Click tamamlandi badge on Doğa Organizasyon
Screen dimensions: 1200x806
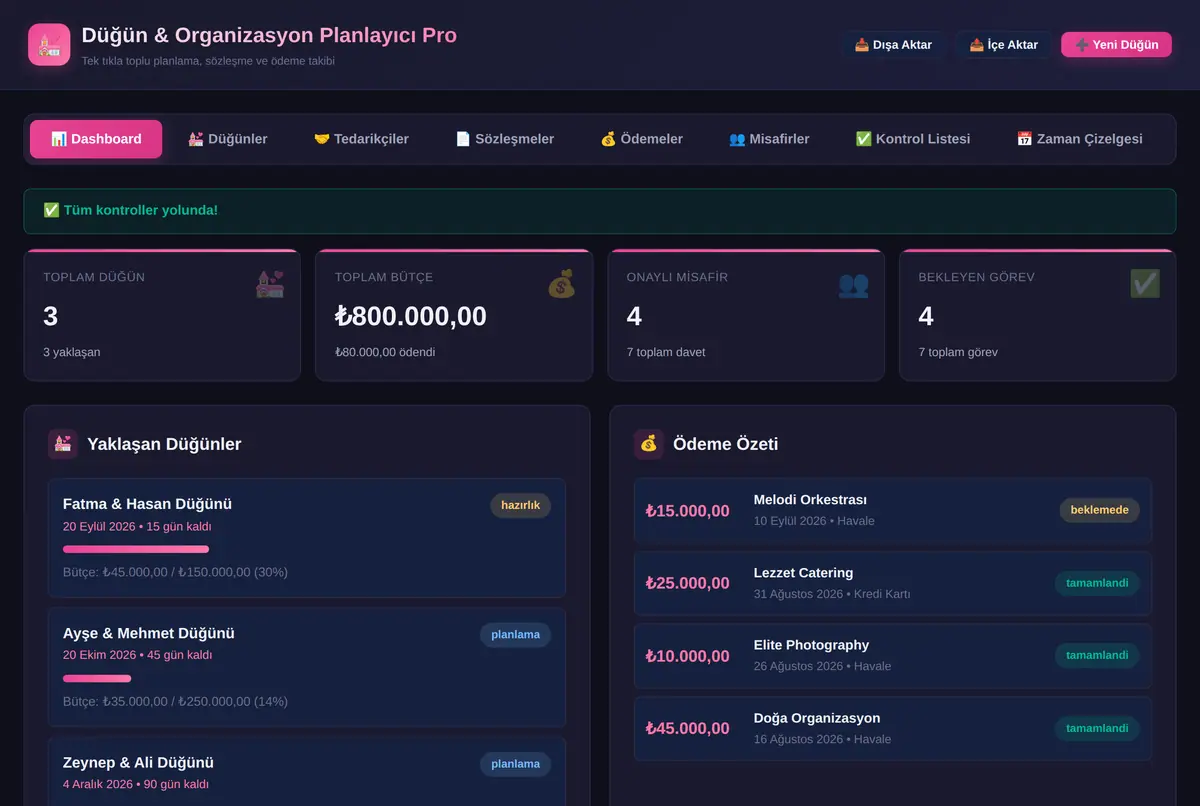(1097, 728)
